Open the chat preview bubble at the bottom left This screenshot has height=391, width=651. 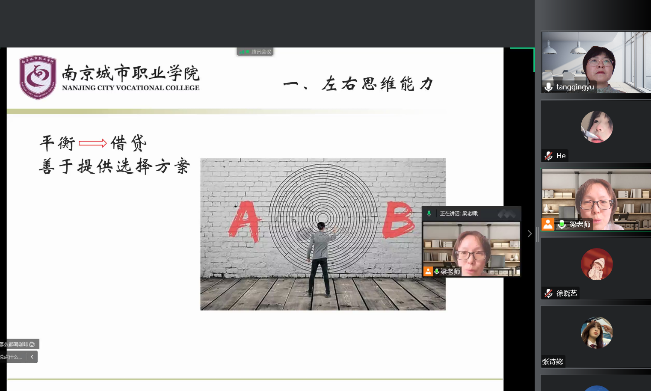(x=14, y=357)
